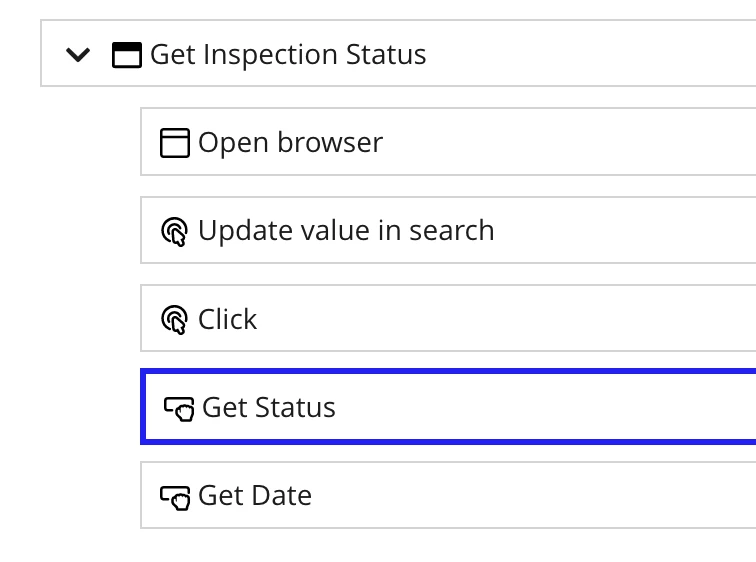This screenshot has height=562, width=756.
Task: Click the pointer icon of Update value in search
Action: 174,231
